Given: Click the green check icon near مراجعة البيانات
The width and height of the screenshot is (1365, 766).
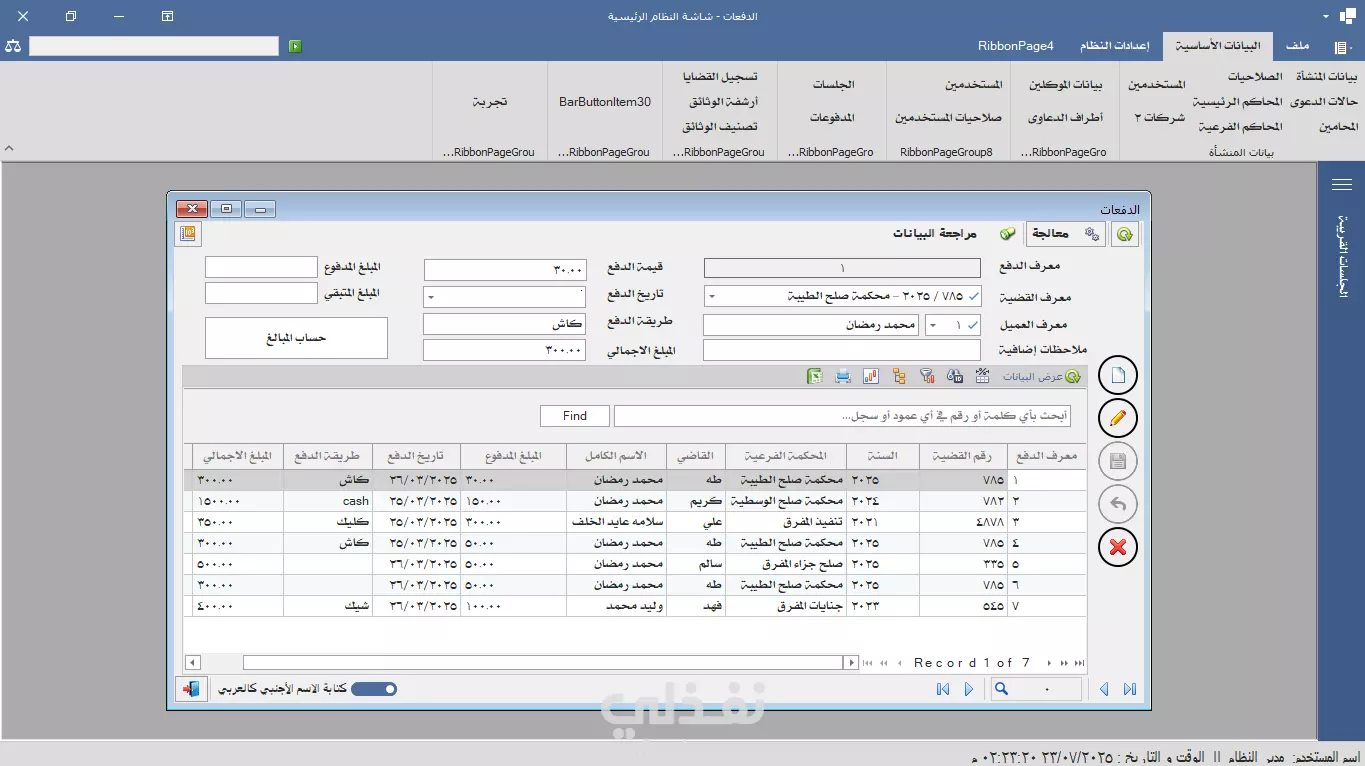Looking at the screenshot, I should 1008,234.
